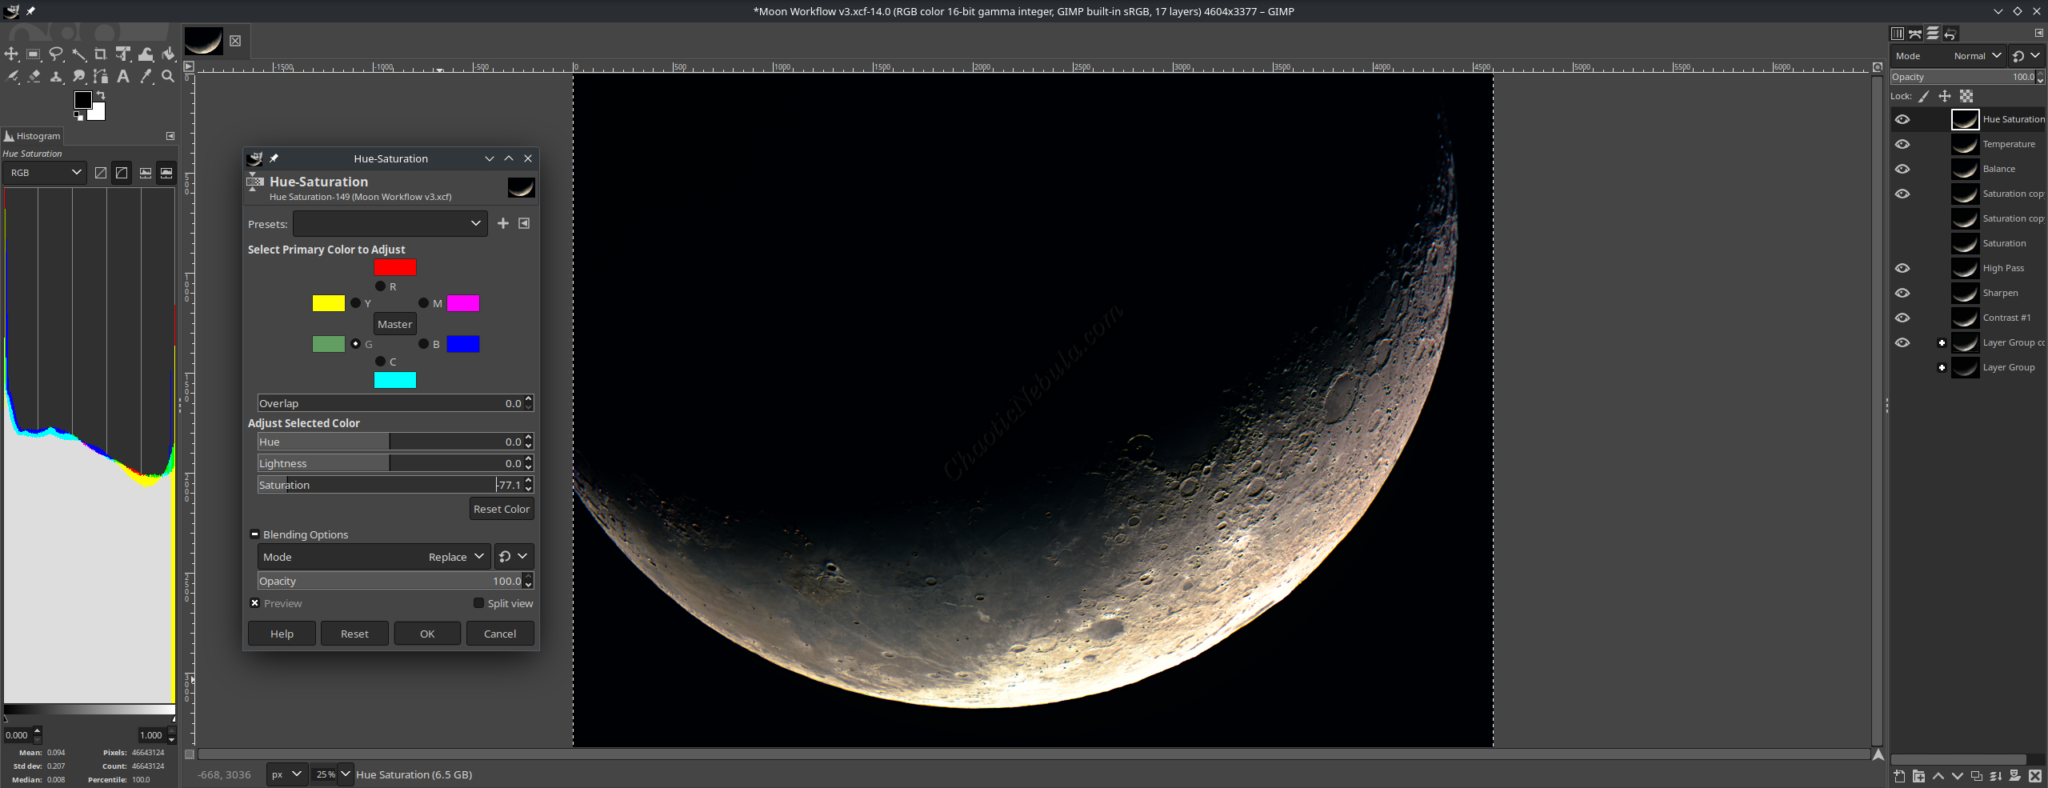Open the histogram RGB channel dropdown
Image resolution: width=2048 pixels, height=788 pixels.
[45, 172]
